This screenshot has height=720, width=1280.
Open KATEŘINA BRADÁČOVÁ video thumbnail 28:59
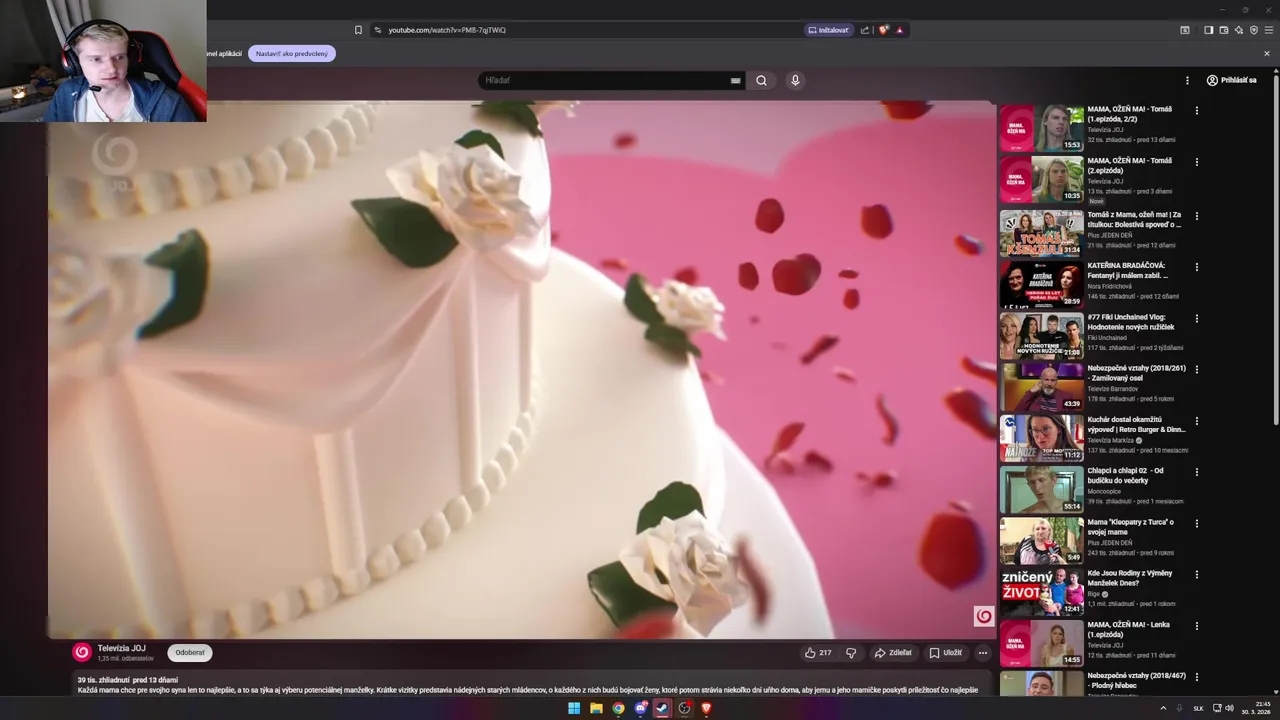click(1041, 283)
